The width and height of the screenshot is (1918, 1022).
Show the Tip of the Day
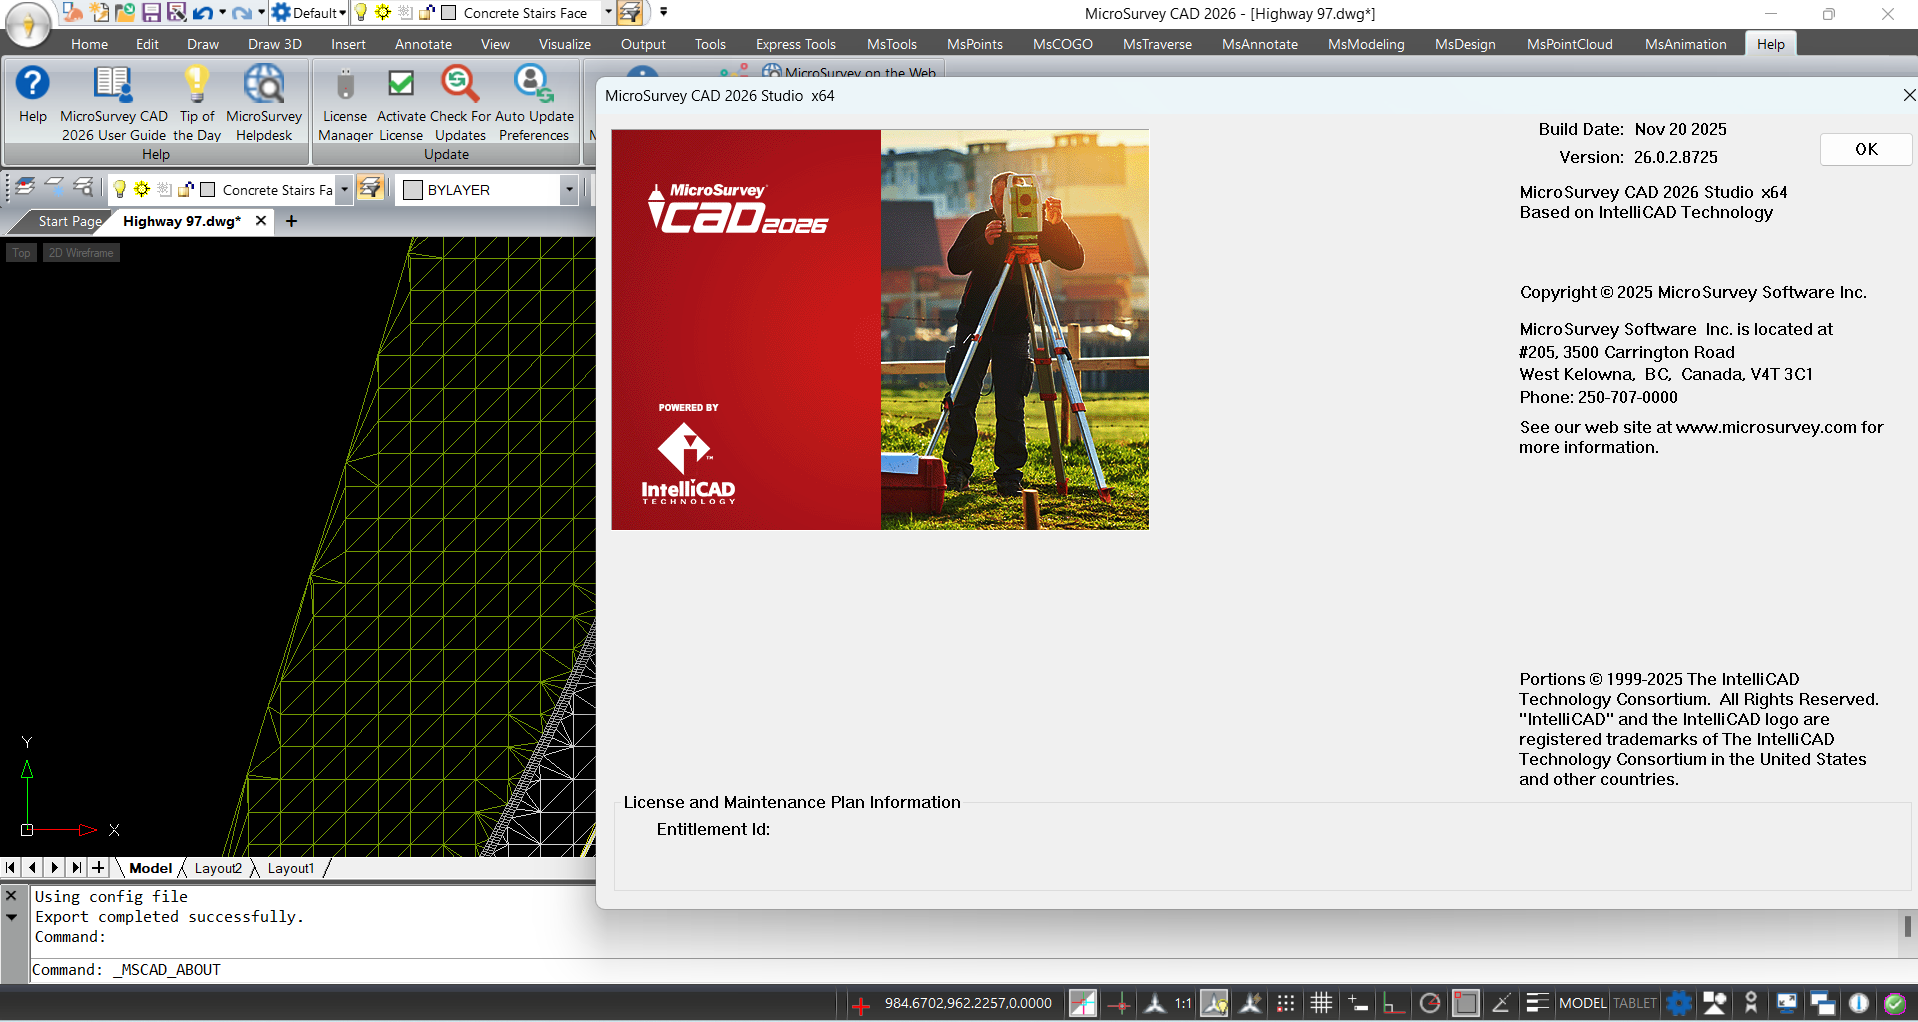[x=197, y=103]
